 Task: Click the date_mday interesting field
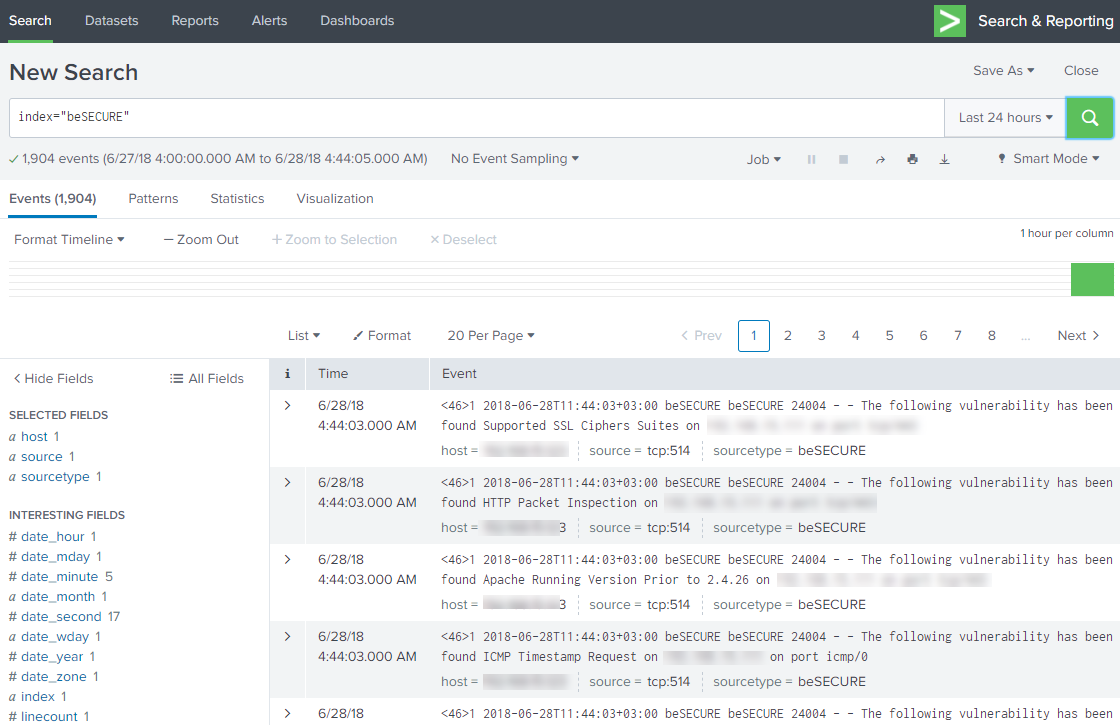pos(55,556)
